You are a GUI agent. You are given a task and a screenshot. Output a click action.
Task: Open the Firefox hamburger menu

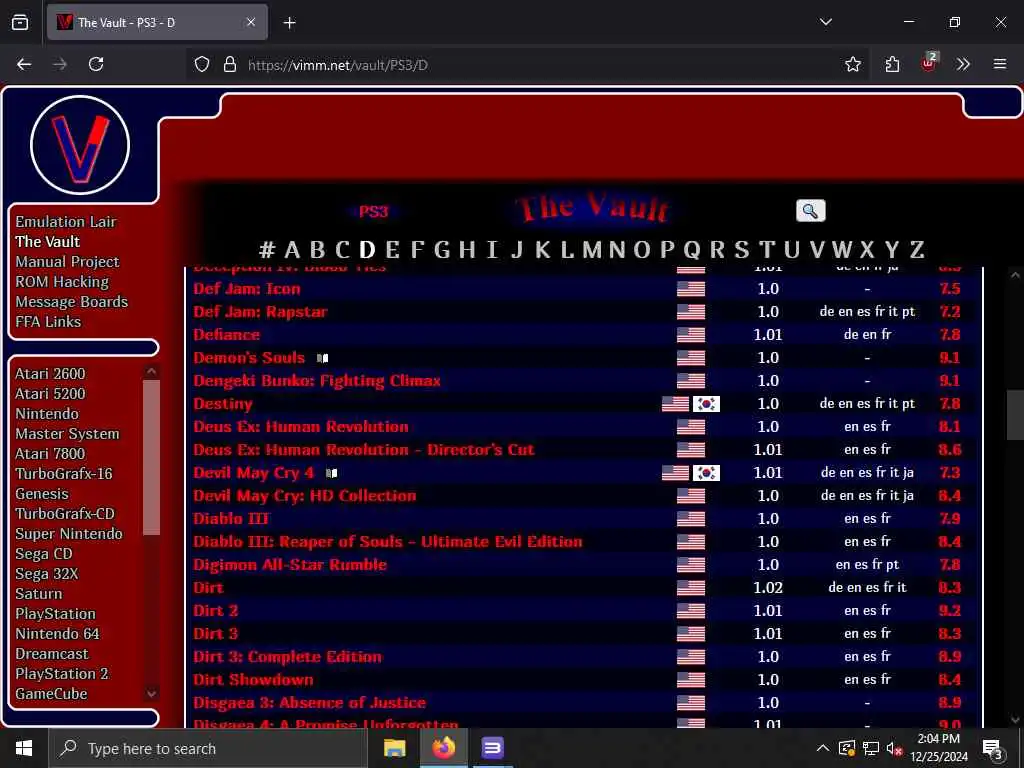tap(999, 64)
